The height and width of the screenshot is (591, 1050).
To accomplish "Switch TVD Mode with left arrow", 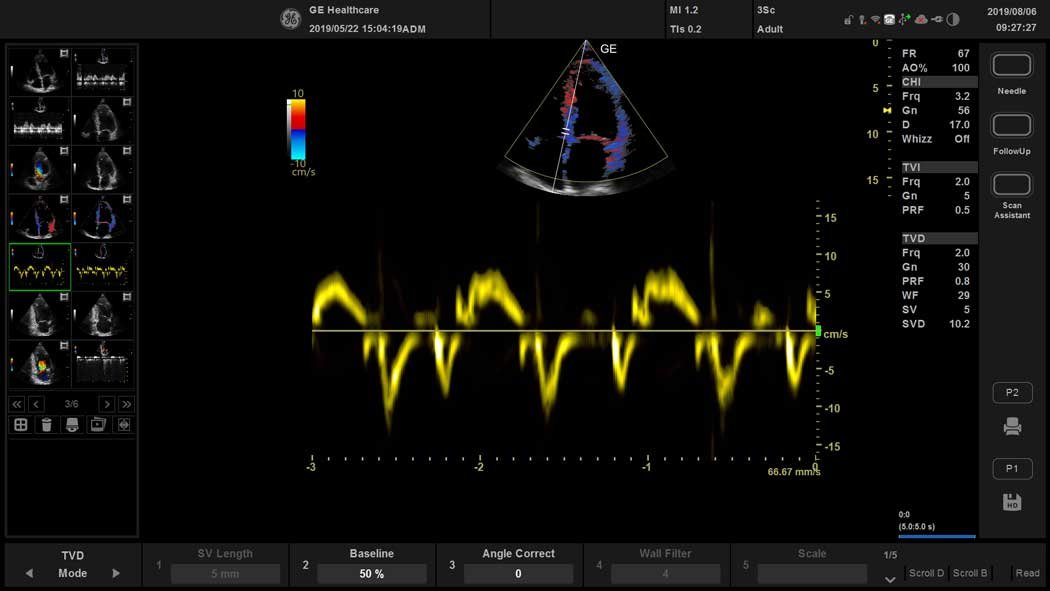I will [x=29, y=574].
